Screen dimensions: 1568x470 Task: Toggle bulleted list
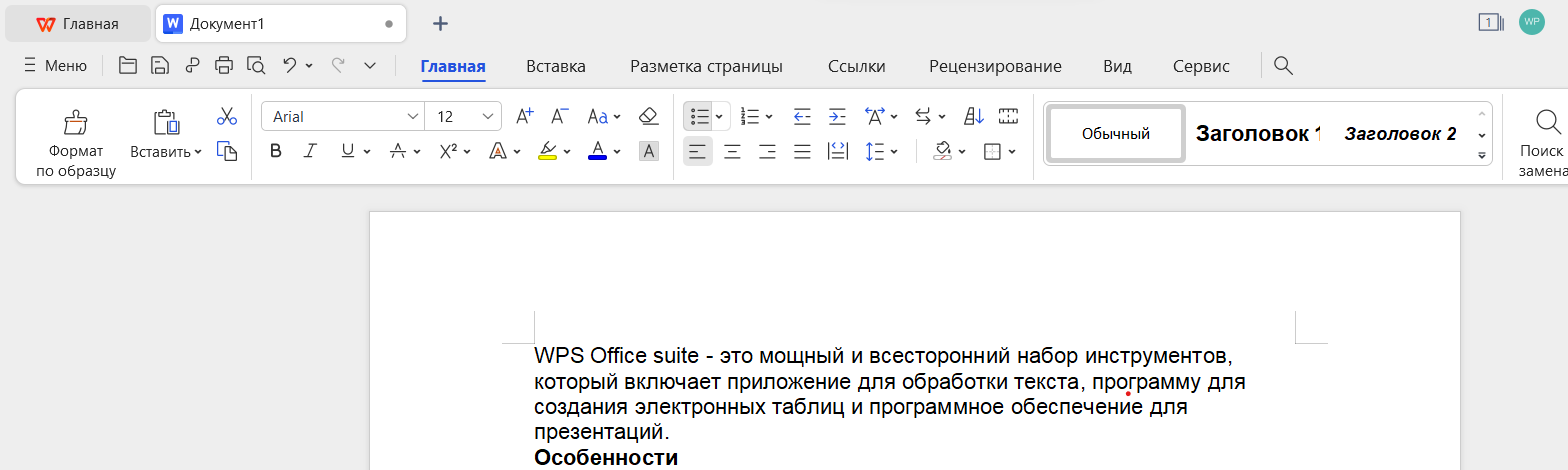pyautogui.click(x=700, y=117)
